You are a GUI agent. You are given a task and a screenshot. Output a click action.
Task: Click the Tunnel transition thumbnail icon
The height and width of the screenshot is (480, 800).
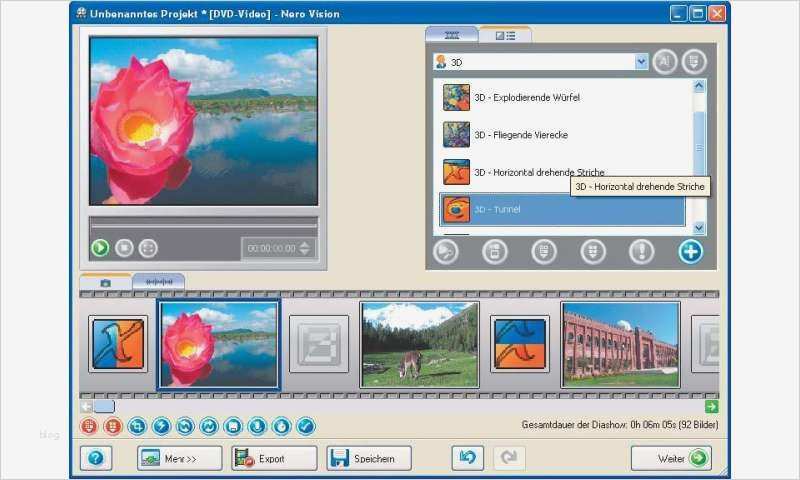tap(456, 210)
